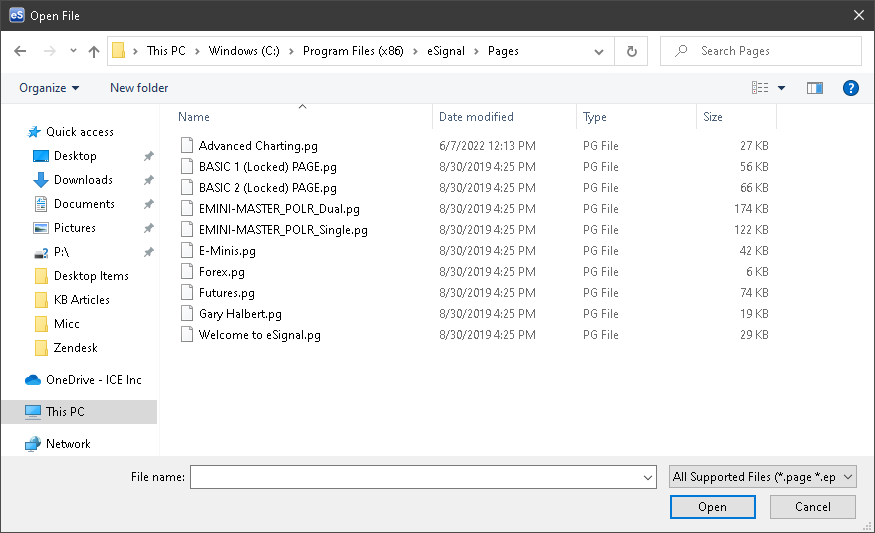Click the Futures.pg file icon
875x533 pixels.
tap(187, 292)
